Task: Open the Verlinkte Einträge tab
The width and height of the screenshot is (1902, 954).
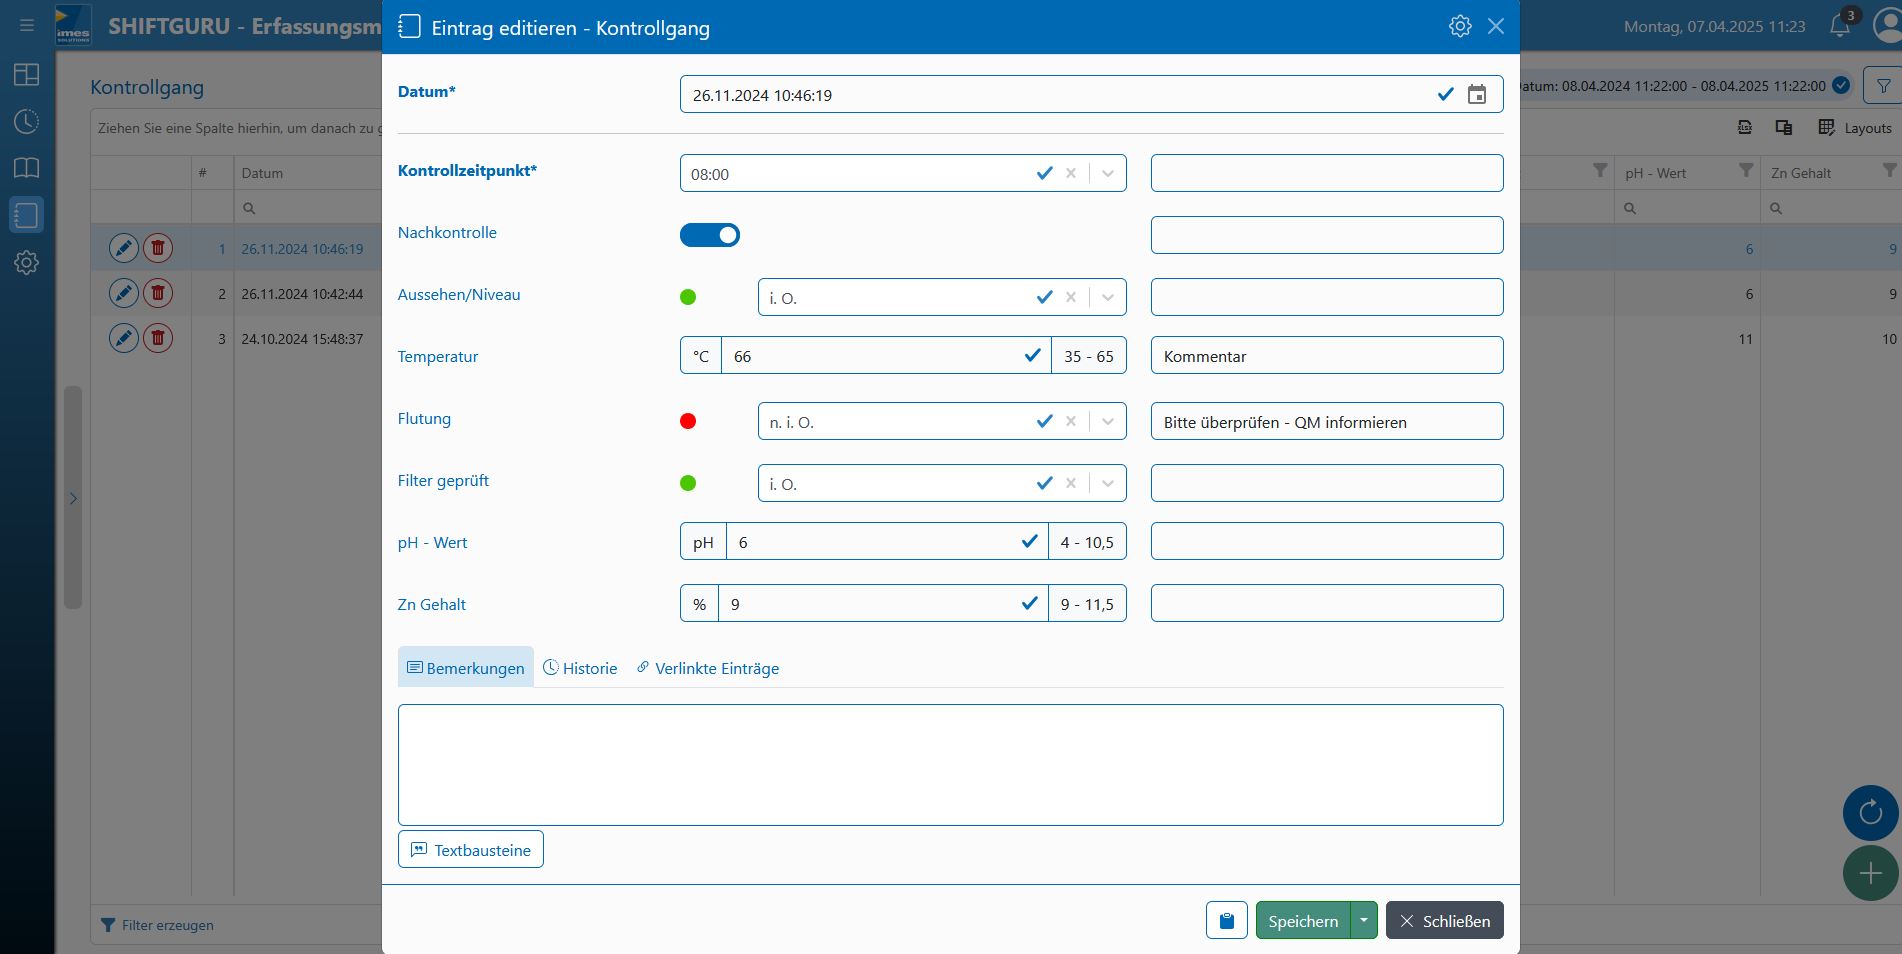Action: point(708,667)
